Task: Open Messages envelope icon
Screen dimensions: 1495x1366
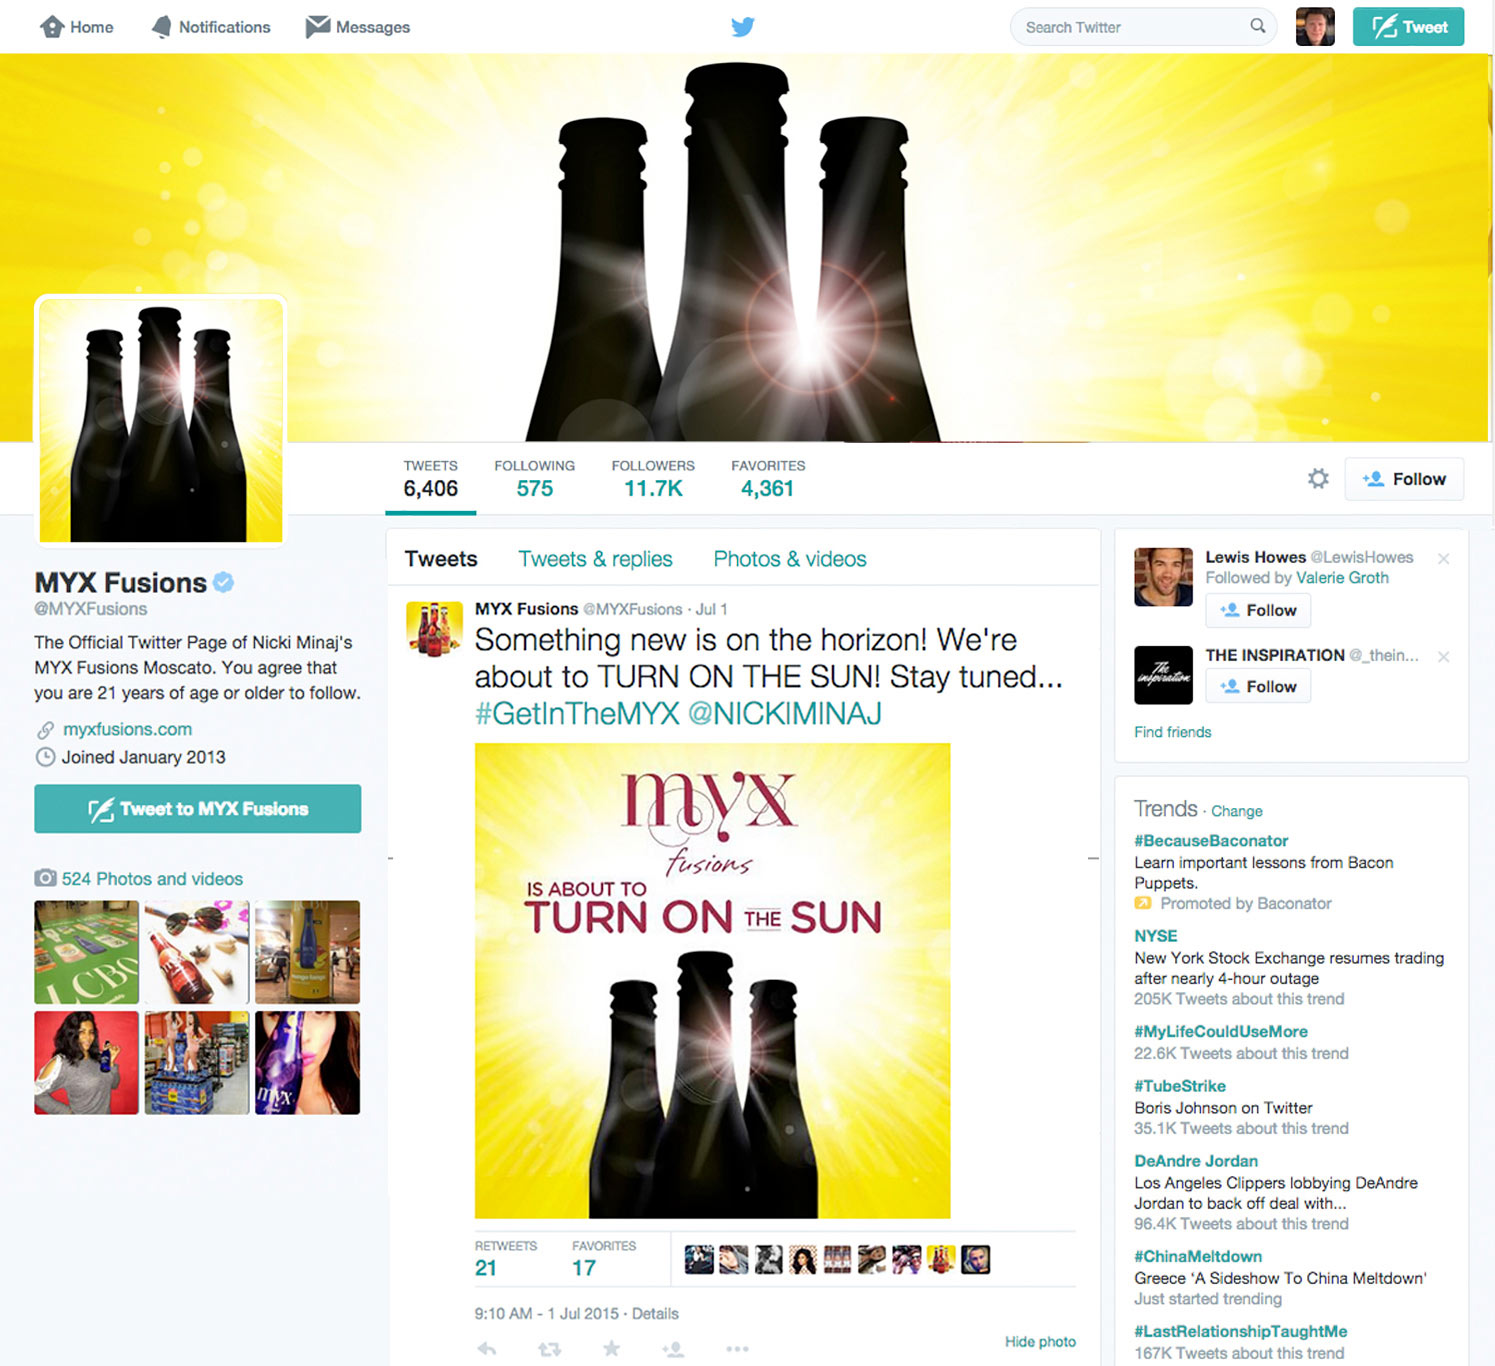Action: point(318,27)
